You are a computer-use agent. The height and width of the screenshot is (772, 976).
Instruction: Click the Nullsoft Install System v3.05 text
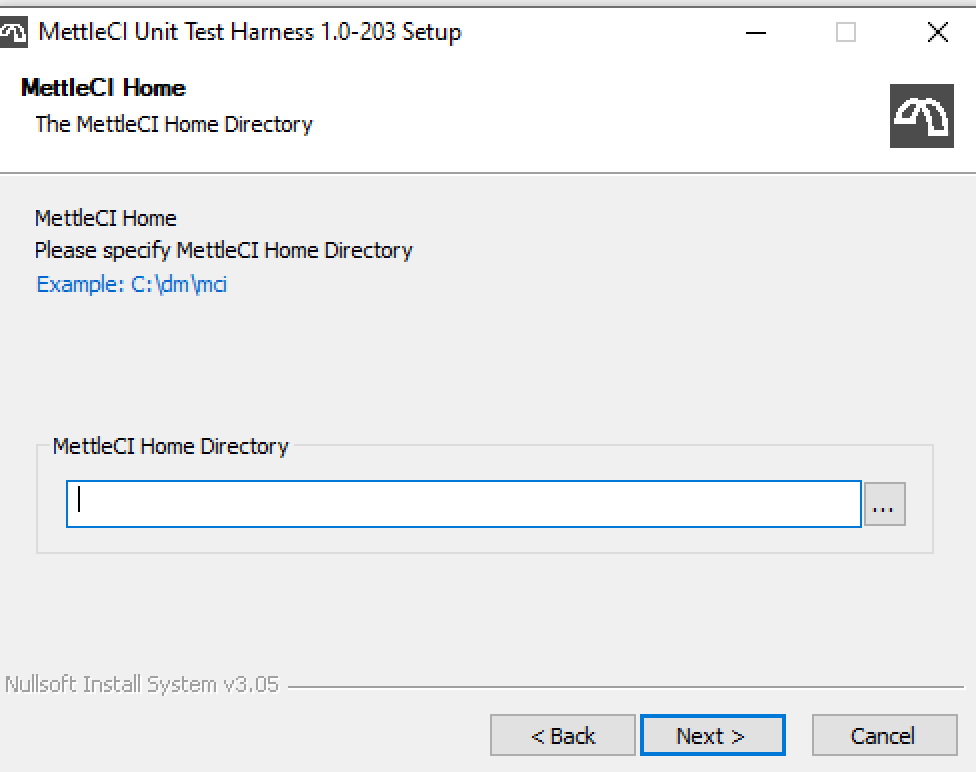point(142,685)
